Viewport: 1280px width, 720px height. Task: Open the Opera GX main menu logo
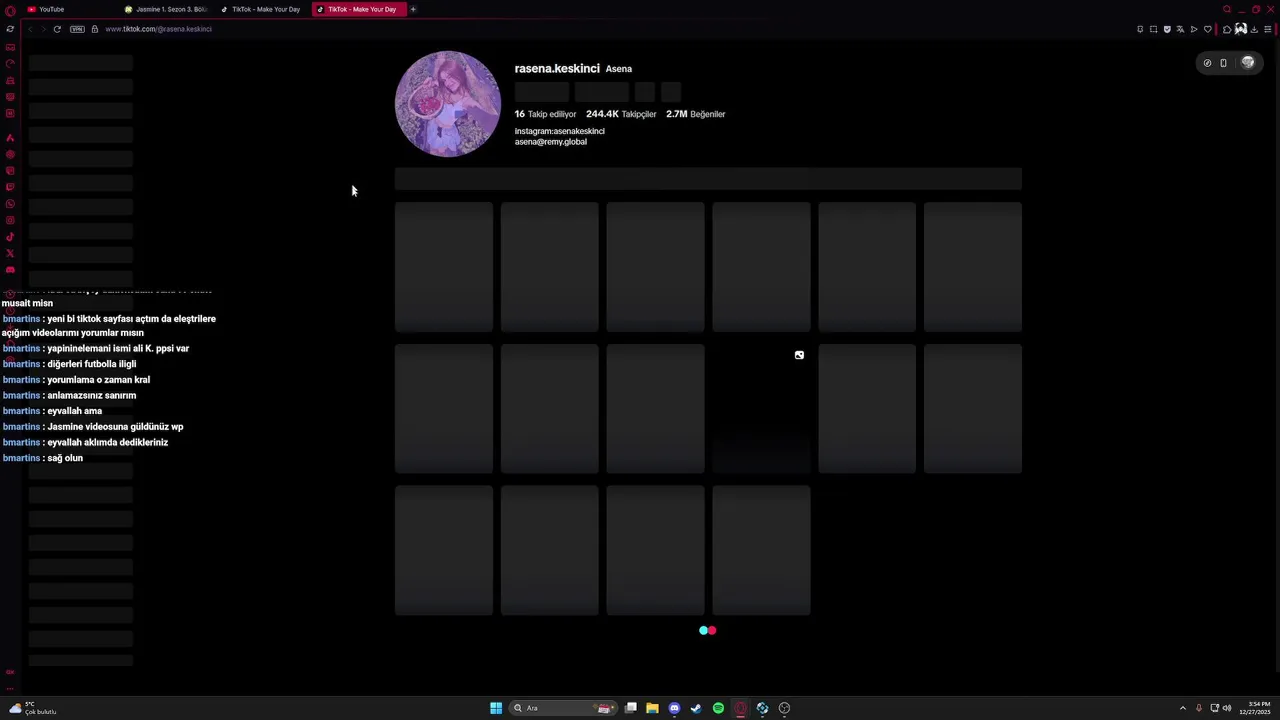coord(10,10)
